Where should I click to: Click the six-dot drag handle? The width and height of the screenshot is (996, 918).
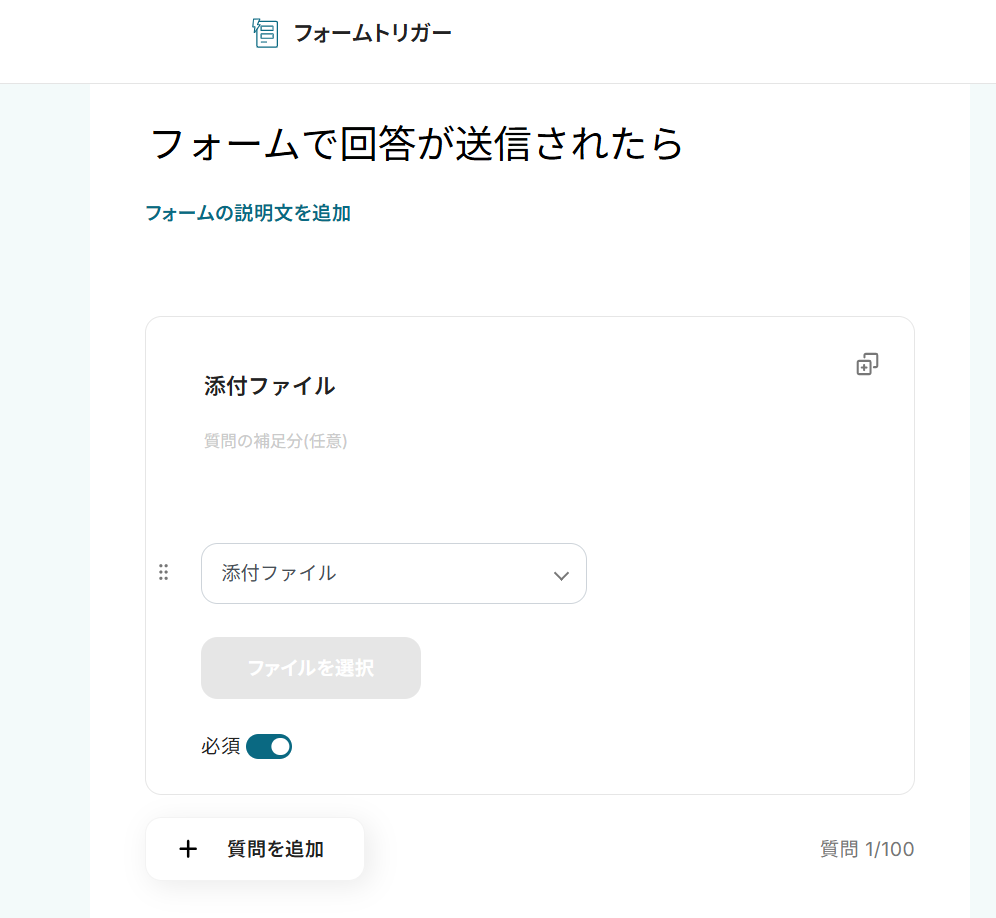point(164,572)
